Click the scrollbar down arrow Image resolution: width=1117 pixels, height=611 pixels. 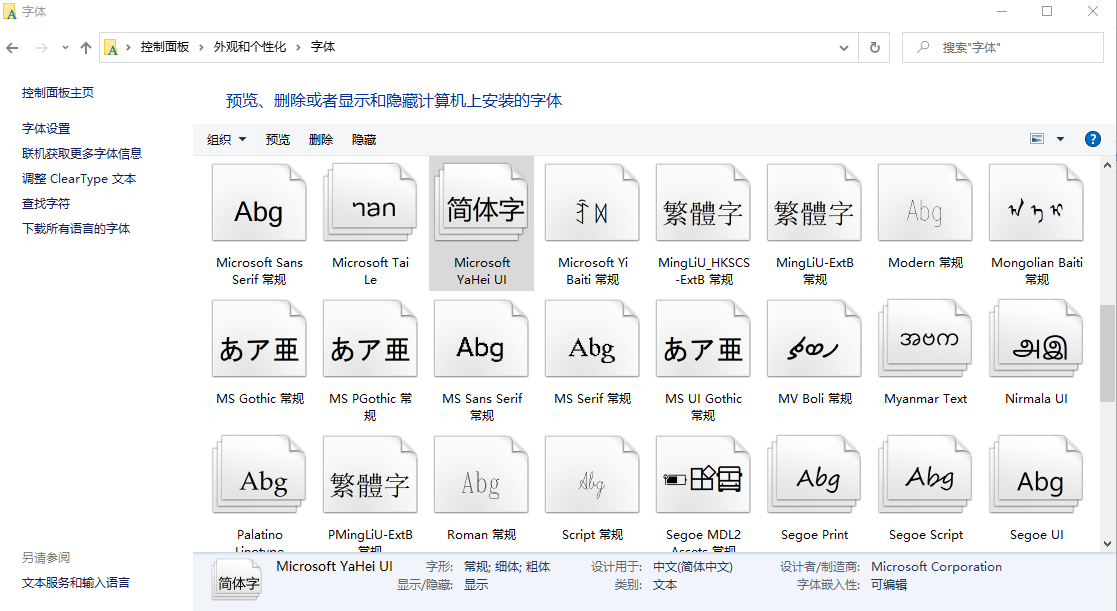click(x=1107, y=544)
